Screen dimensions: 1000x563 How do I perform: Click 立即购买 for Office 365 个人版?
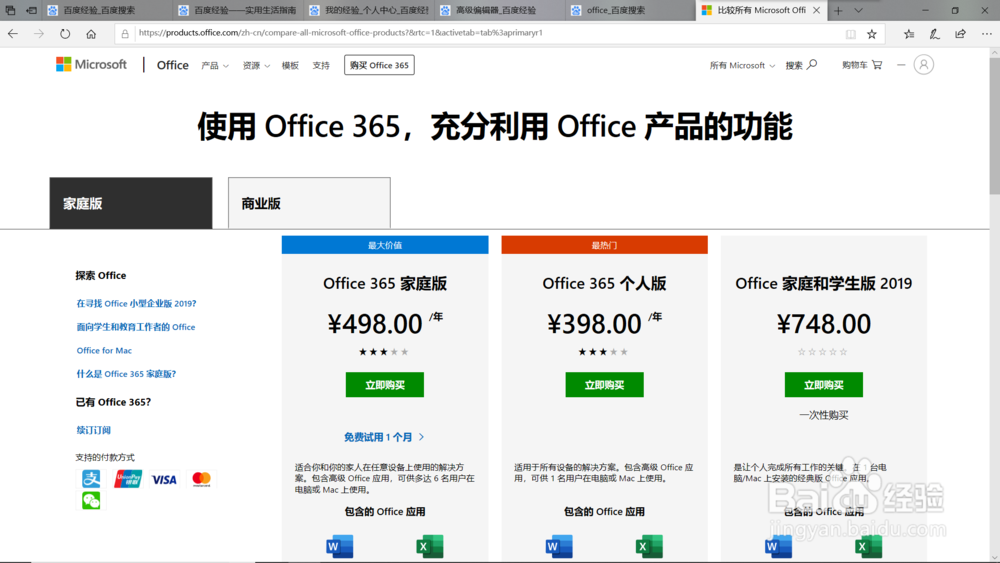pyautogui.click(x=604, y=384)
